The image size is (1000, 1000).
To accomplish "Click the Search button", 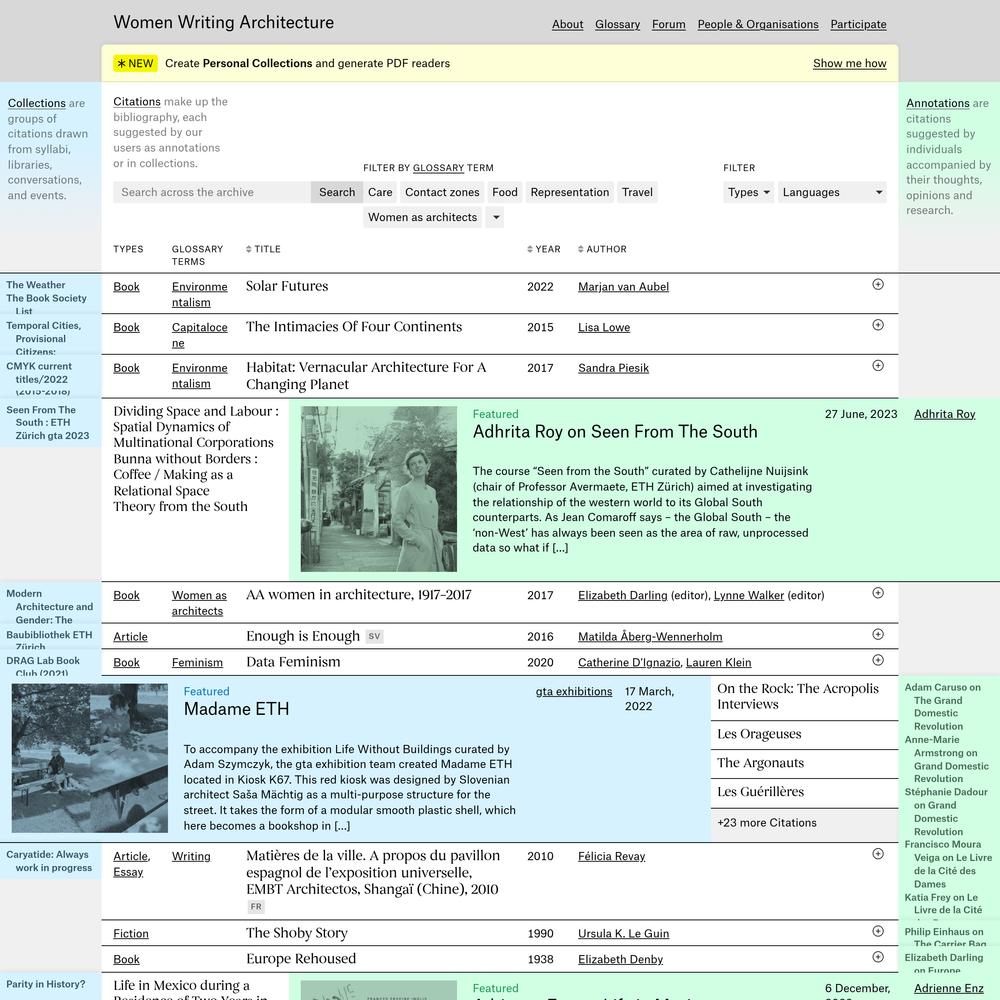I will pyautogui.click(x=337, y=192).
